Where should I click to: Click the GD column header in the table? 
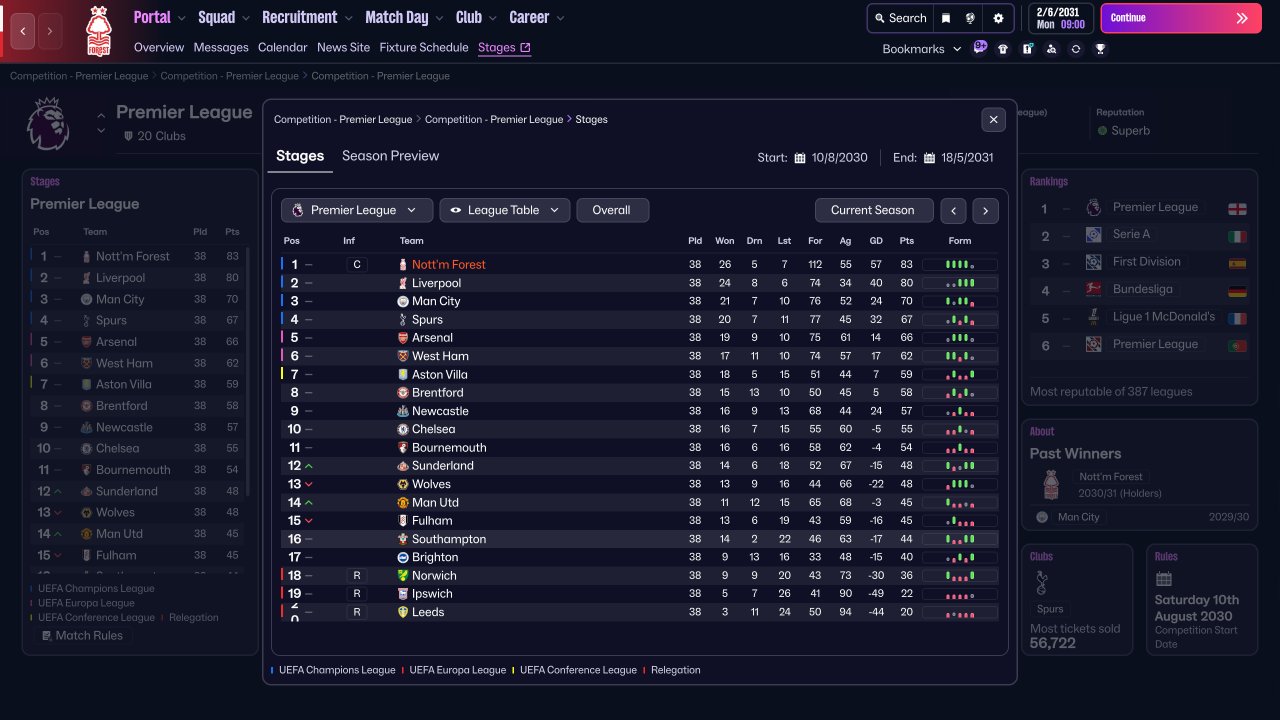click(876, 241)
